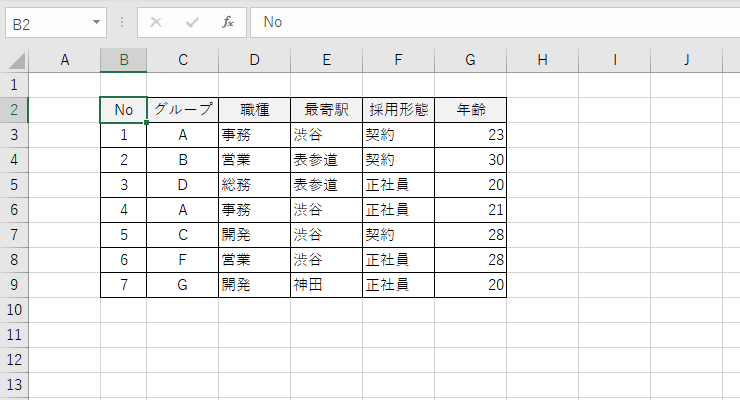Click the 採用形態 header cell
Viewport: 740px width, 400px height.
398,110
